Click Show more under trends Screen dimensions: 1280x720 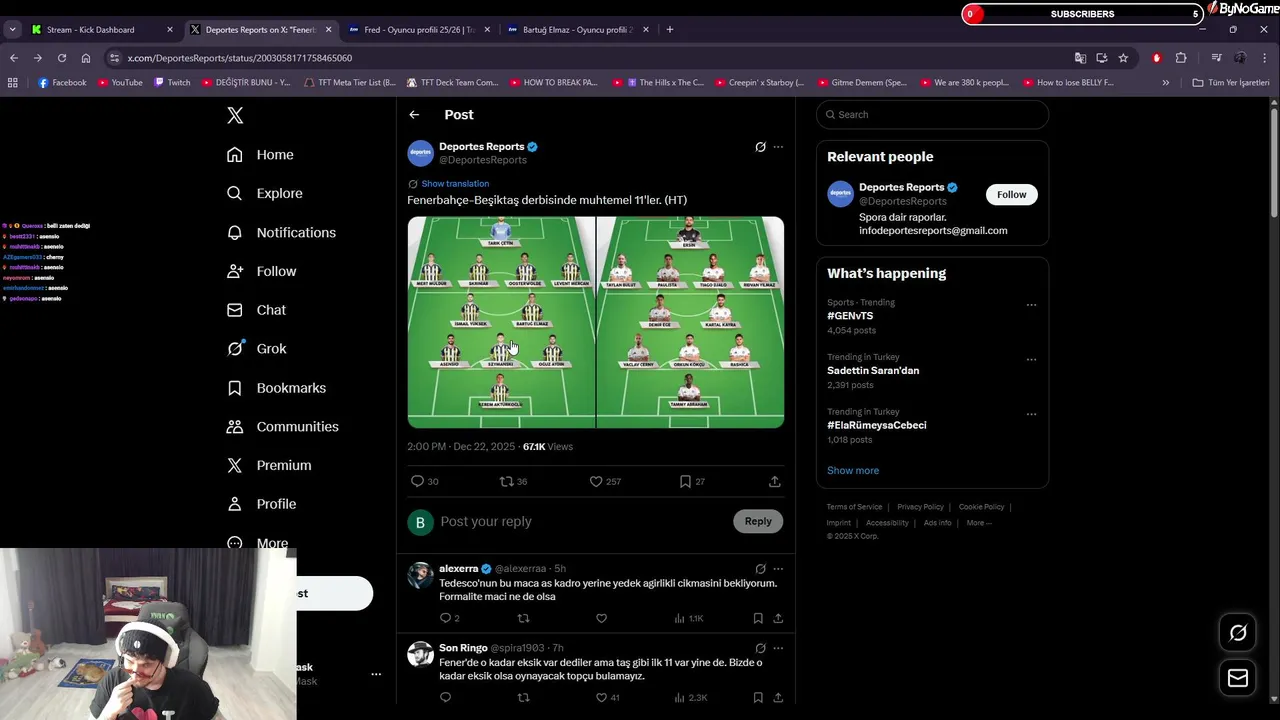[853, 471]
